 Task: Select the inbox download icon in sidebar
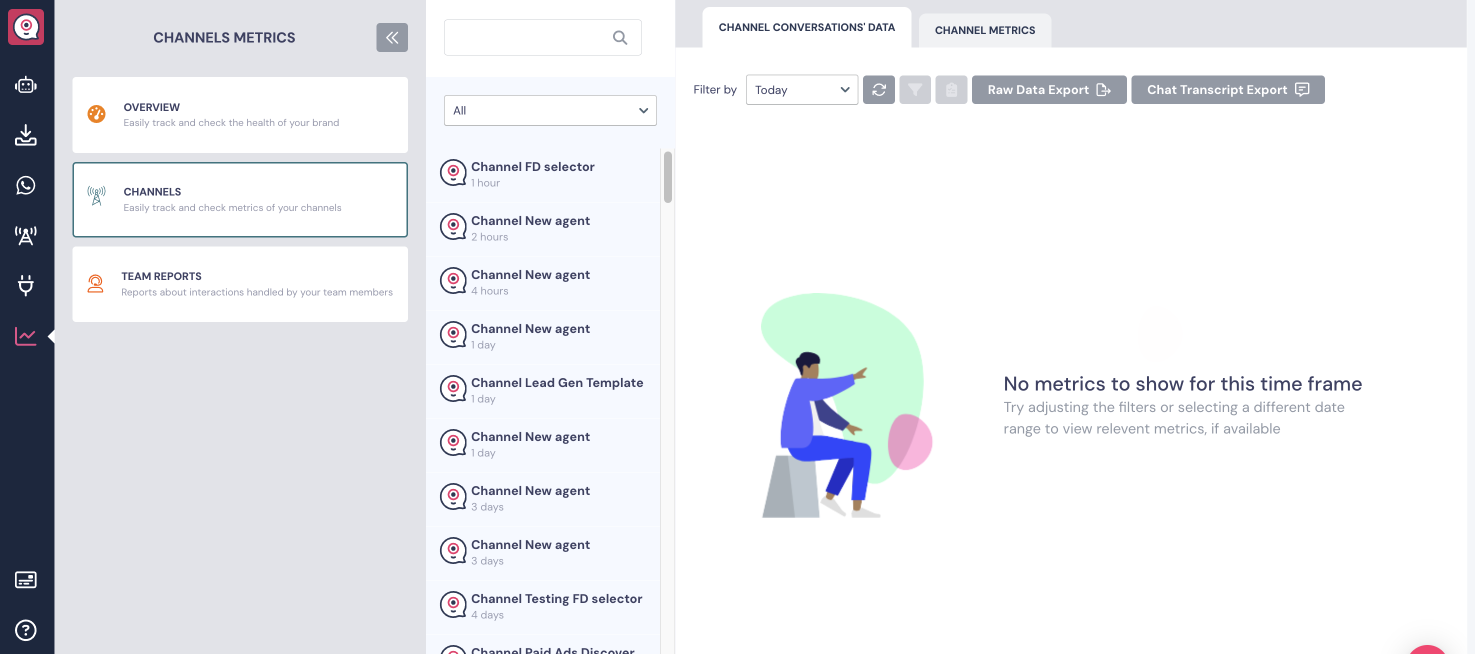click(x=25, y=135)
